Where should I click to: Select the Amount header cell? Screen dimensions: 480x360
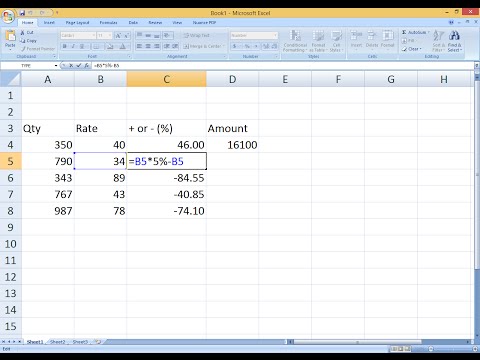232,129
